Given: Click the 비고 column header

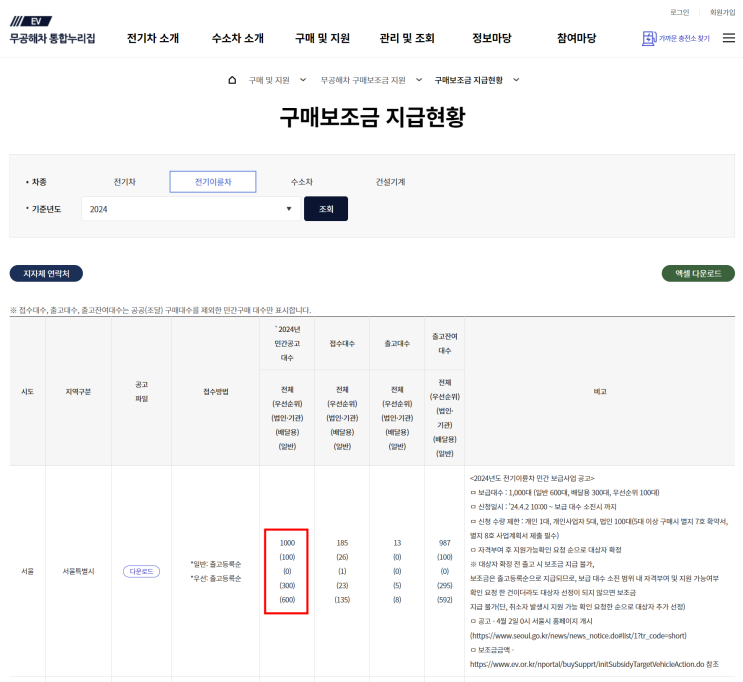Looking at the screenshot, I should [600, 391].
